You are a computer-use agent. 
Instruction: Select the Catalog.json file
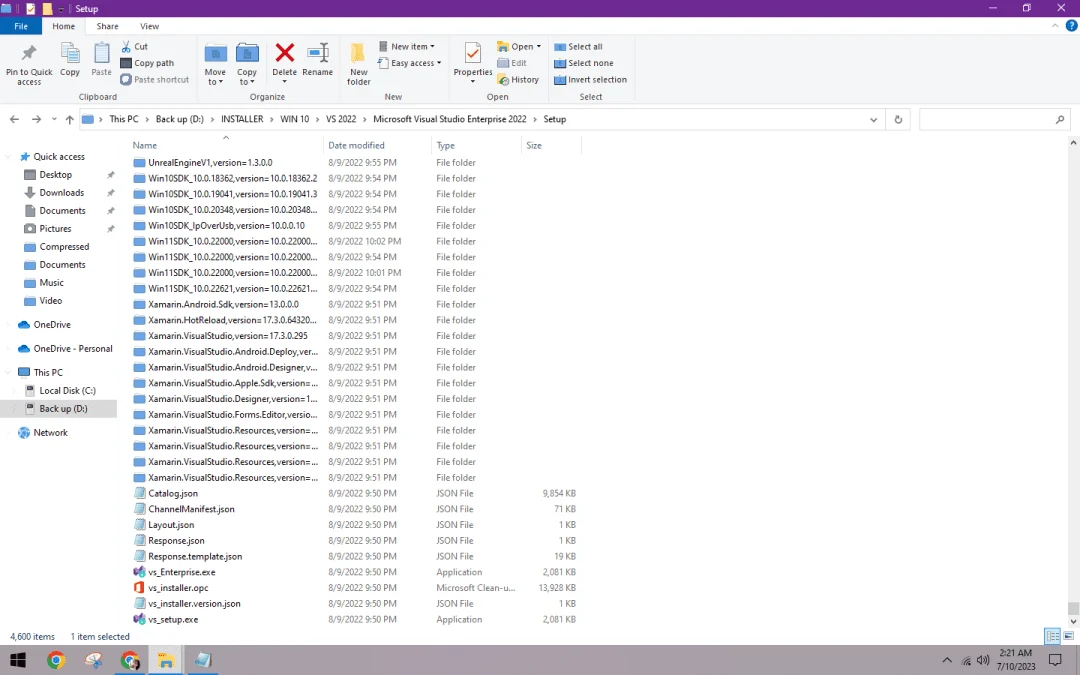tap(173, 493)
